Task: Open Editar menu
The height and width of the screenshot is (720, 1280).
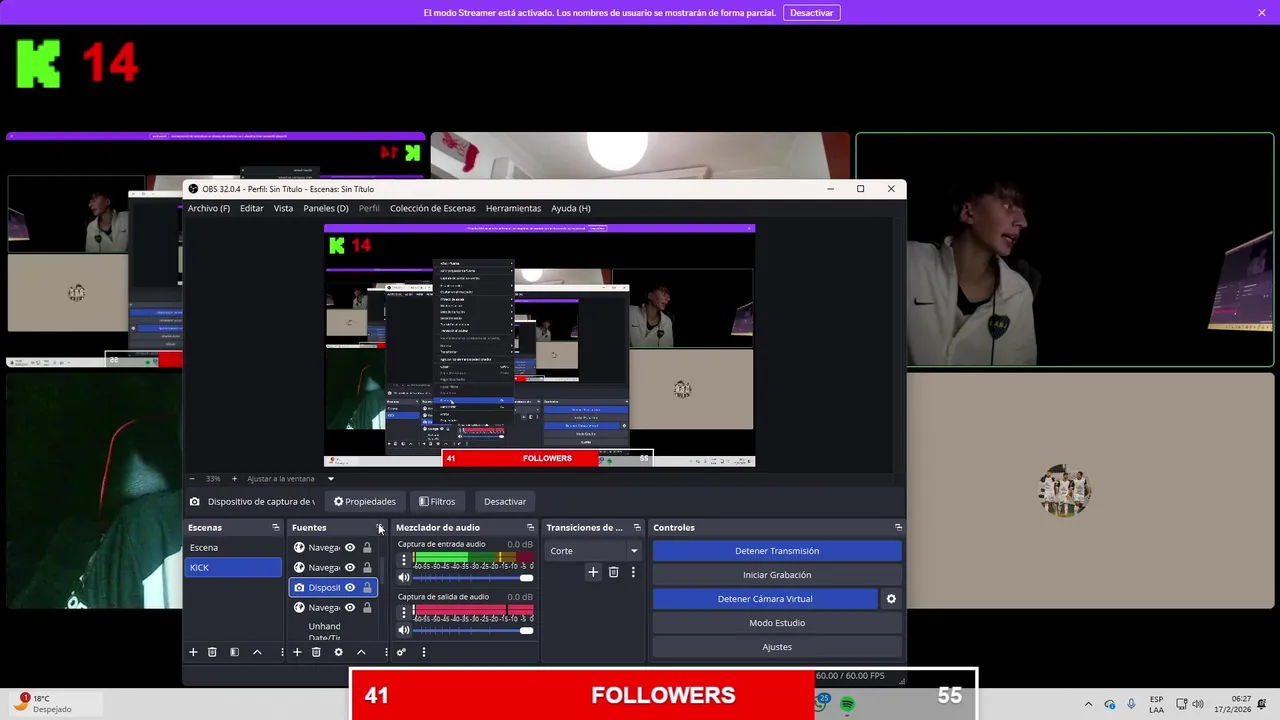Action: click(x=252, y=208)
